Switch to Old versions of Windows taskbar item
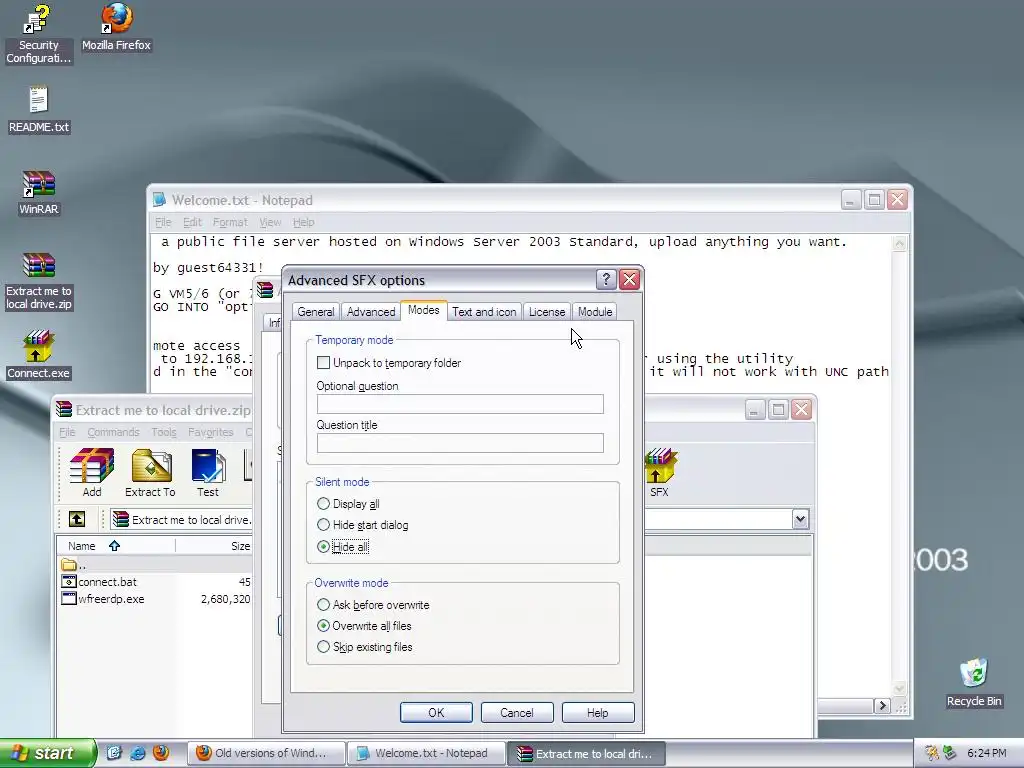 [x=266, y=753]
